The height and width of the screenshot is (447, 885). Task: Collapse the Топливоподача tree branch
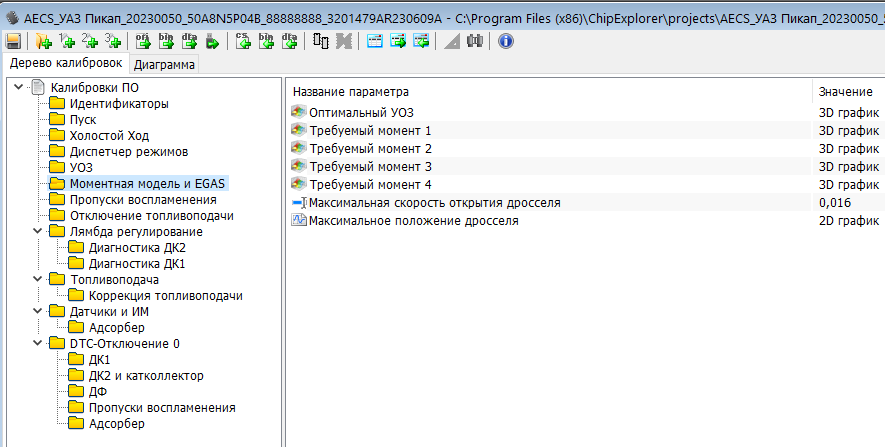point(38,280)
